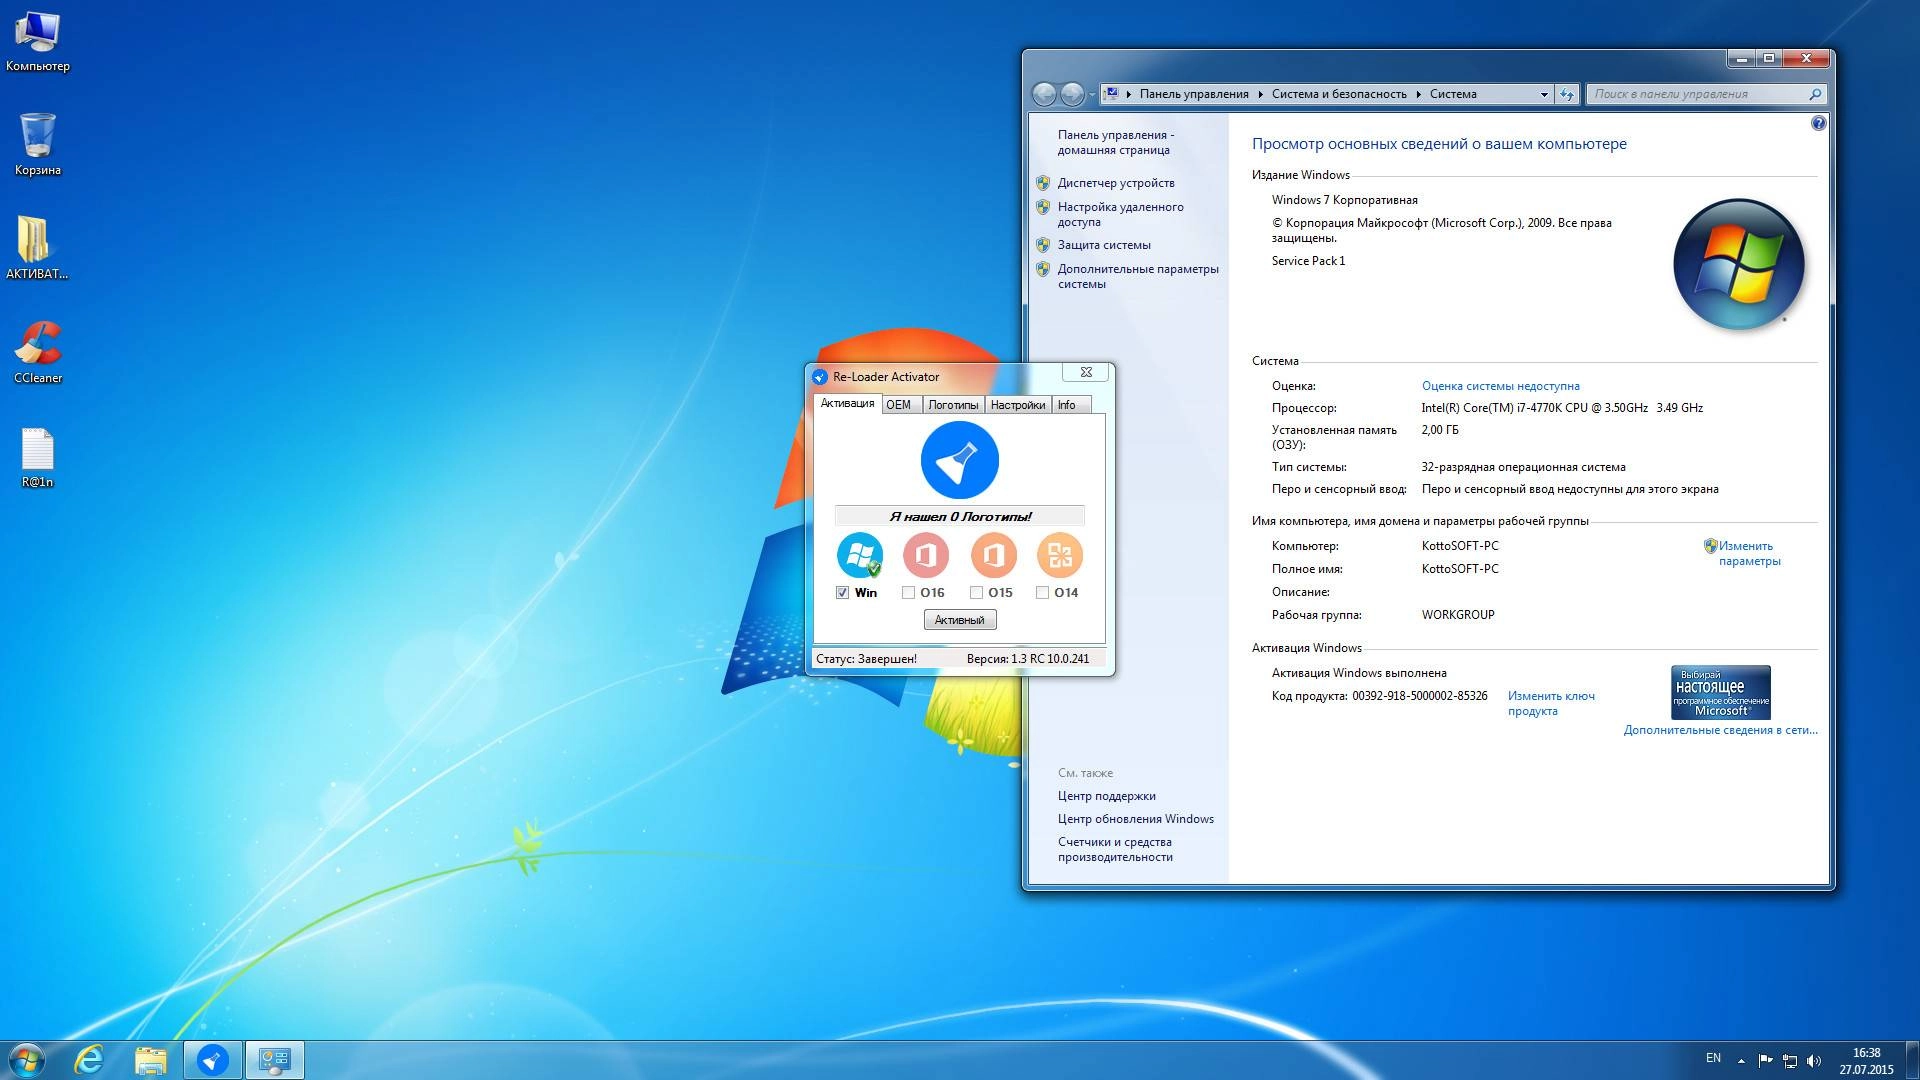The width and height of the screenshot is (1920, 1080).
Task: Open the help question mark in System window
Action: (x=1818, y=123)
